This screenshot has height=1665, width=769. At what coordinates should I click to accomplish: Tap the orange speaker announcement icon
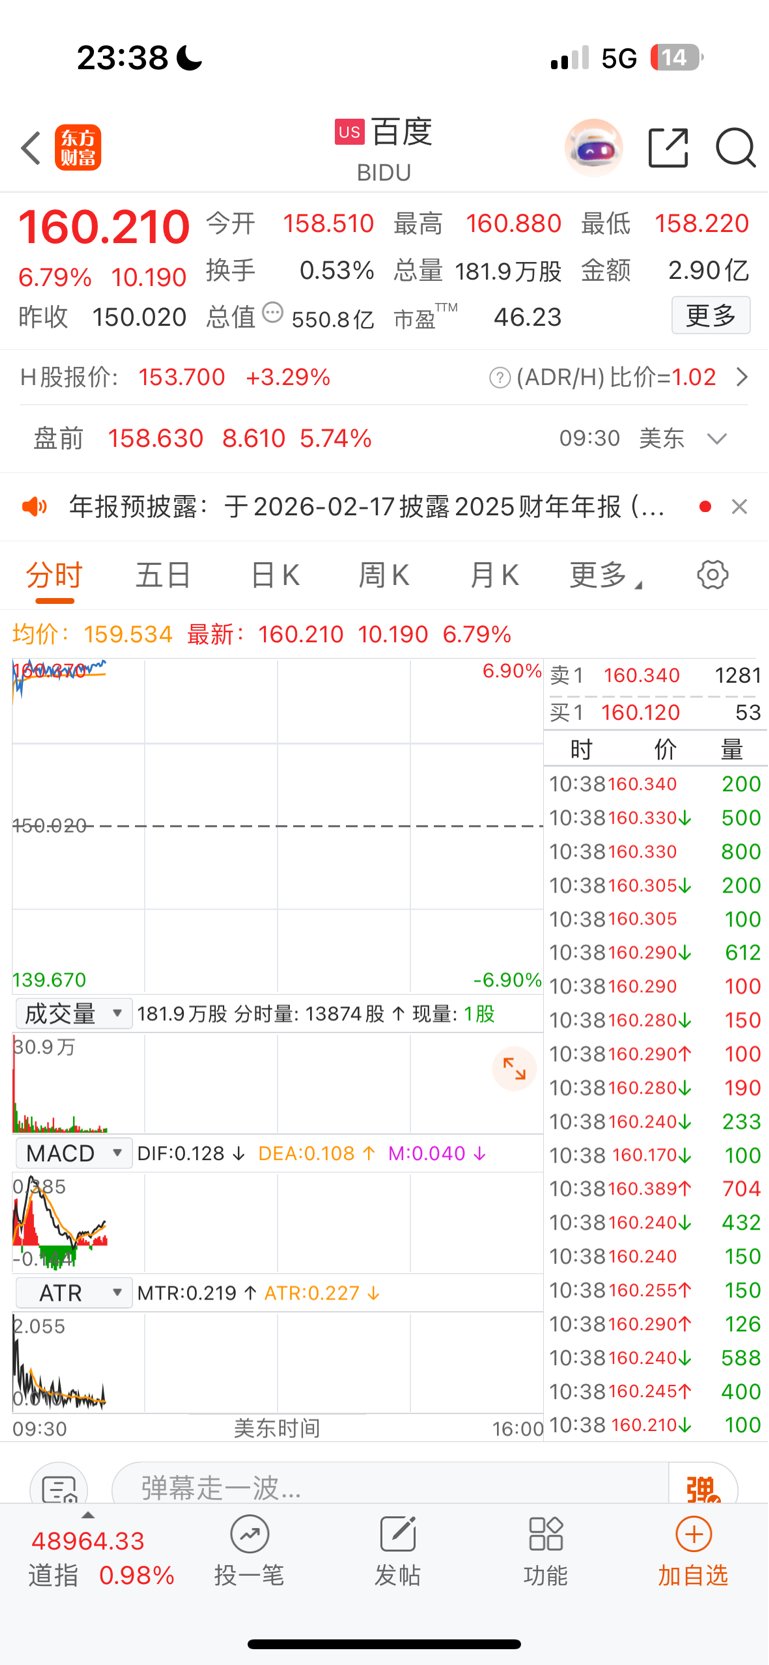35,507
